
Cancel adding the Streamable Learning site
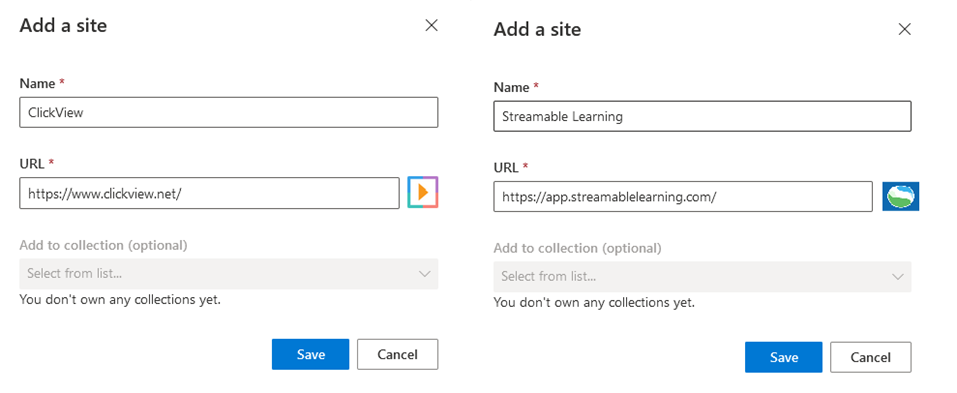871,357
